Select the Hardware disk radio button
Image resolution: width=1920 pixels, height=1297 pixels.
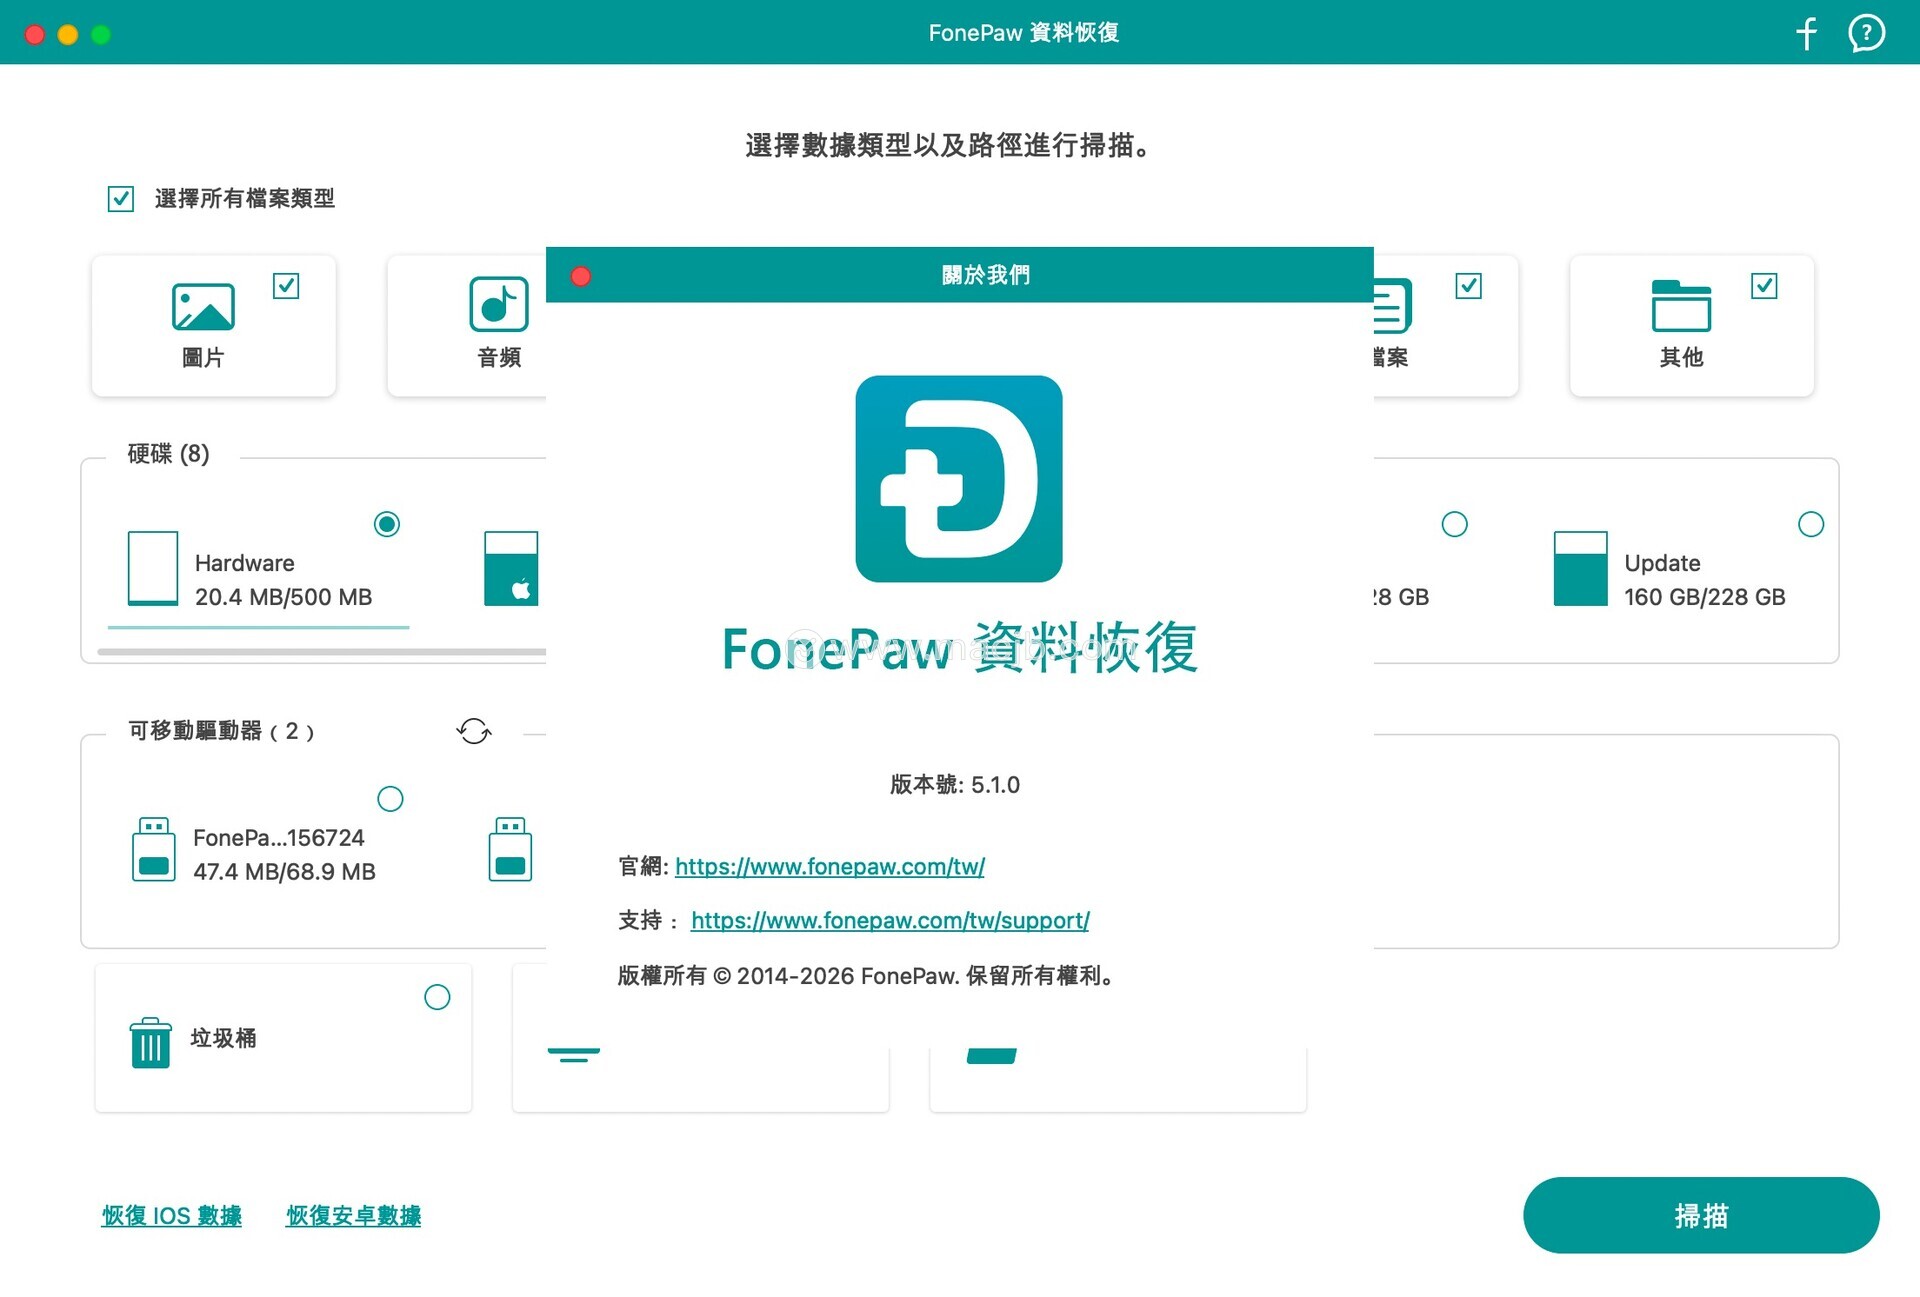(x=387, y=524)
